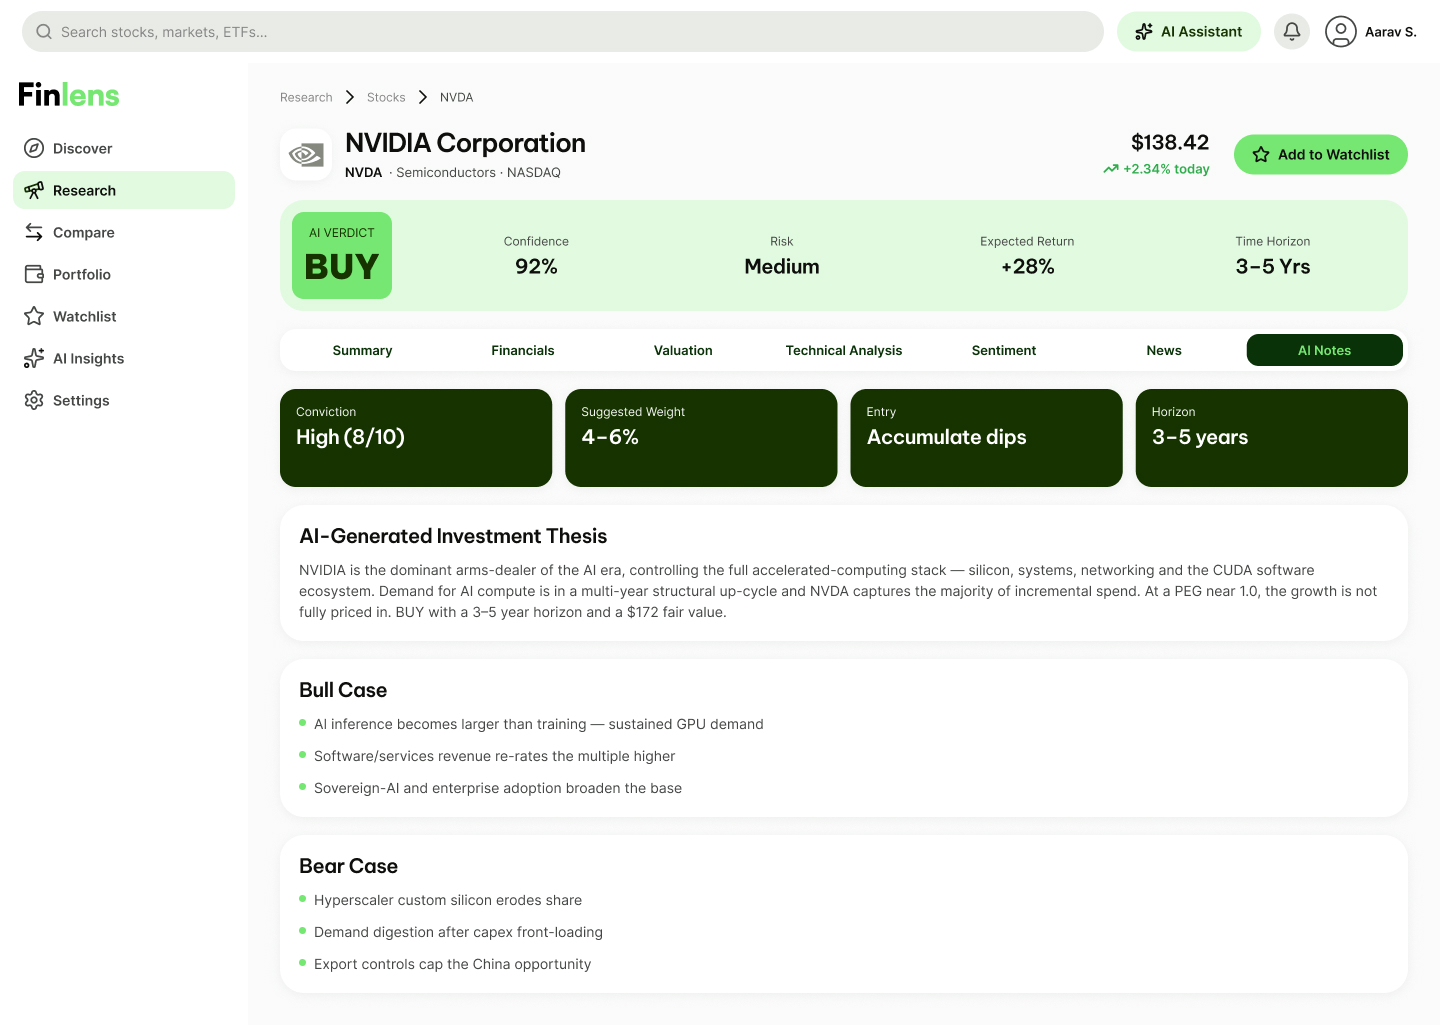Open Research in sidebar
This screenshot has height=1025, width=1440.
click(124, 190)
